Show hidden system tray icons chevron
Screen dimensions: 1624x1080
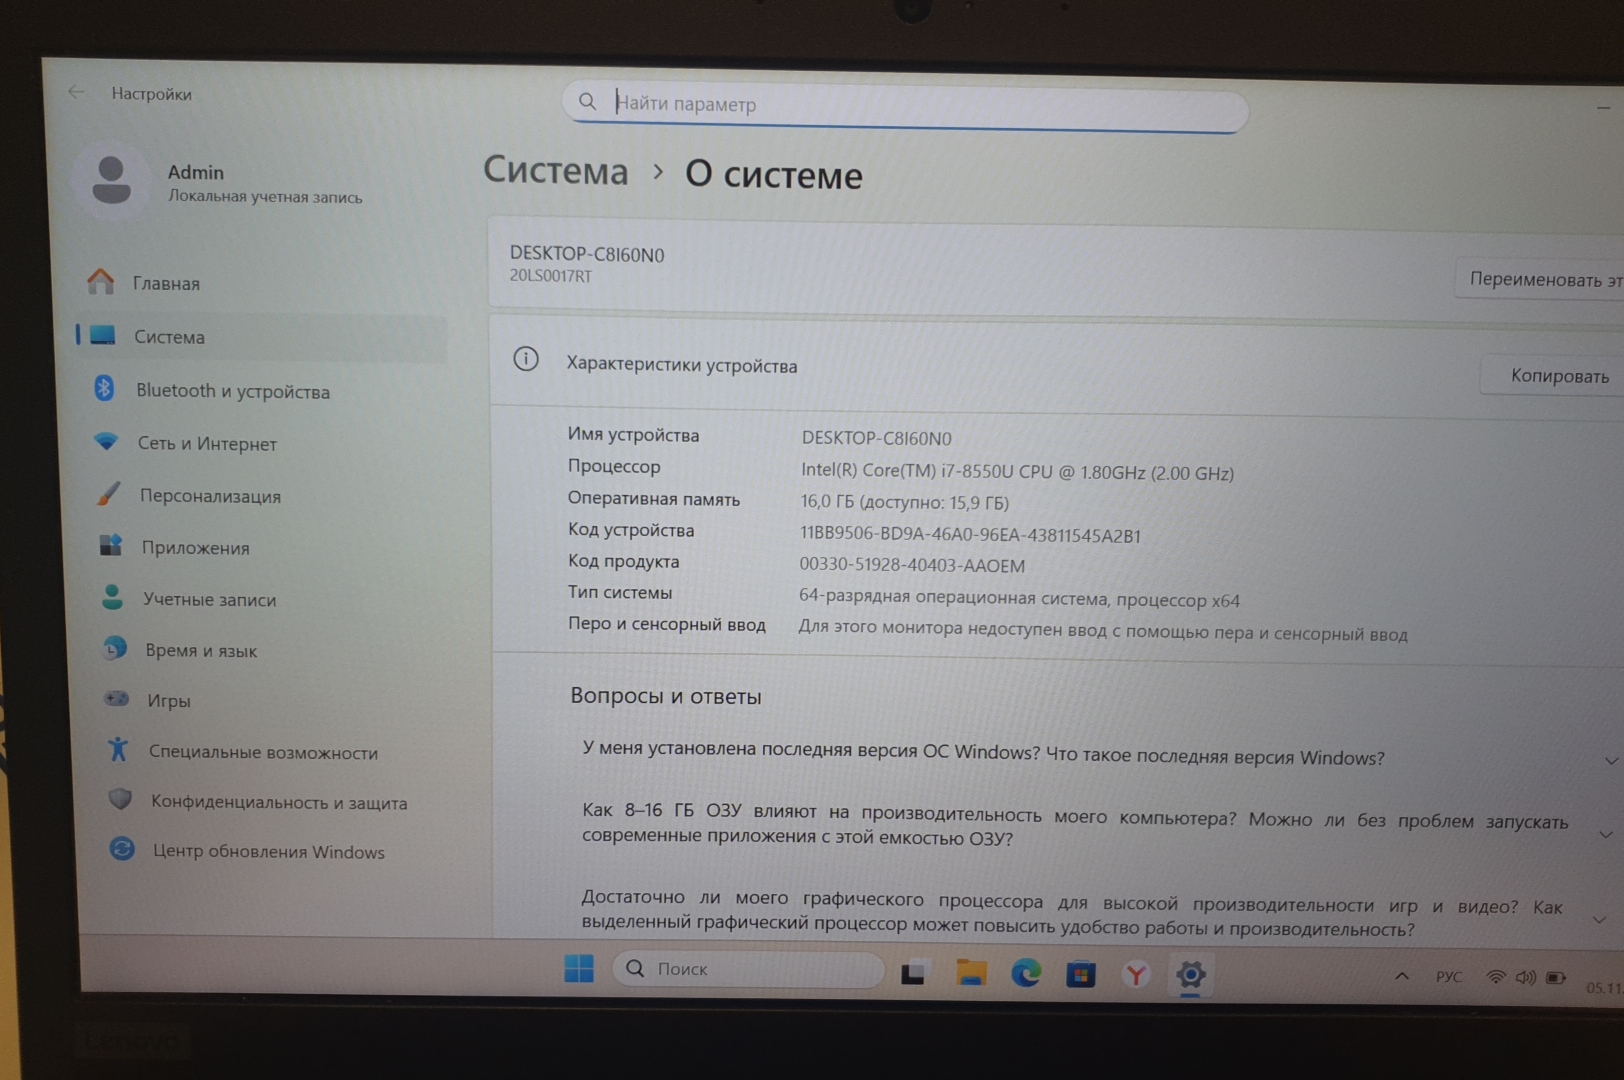(x=1402, y=976)
